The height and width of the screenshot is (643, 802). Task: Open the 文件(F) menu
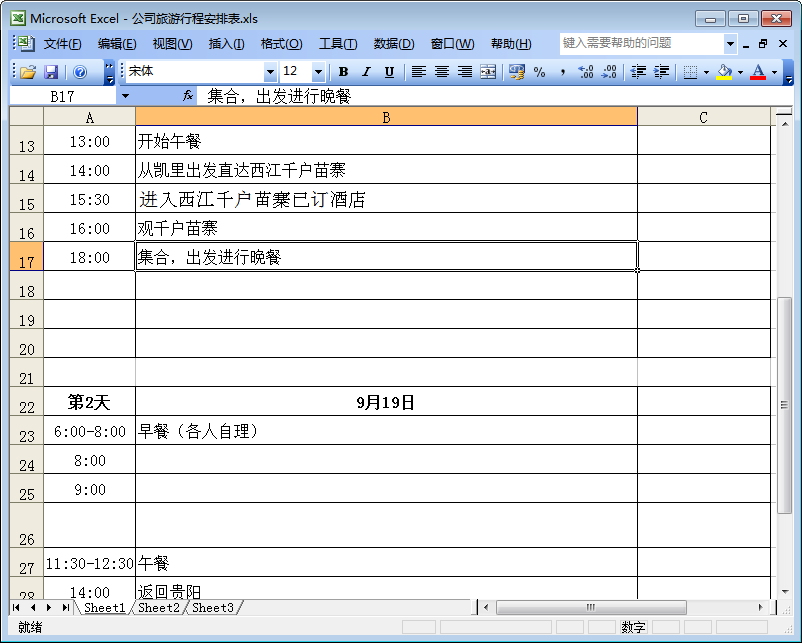pyautogui.click(x=62, y=44)
